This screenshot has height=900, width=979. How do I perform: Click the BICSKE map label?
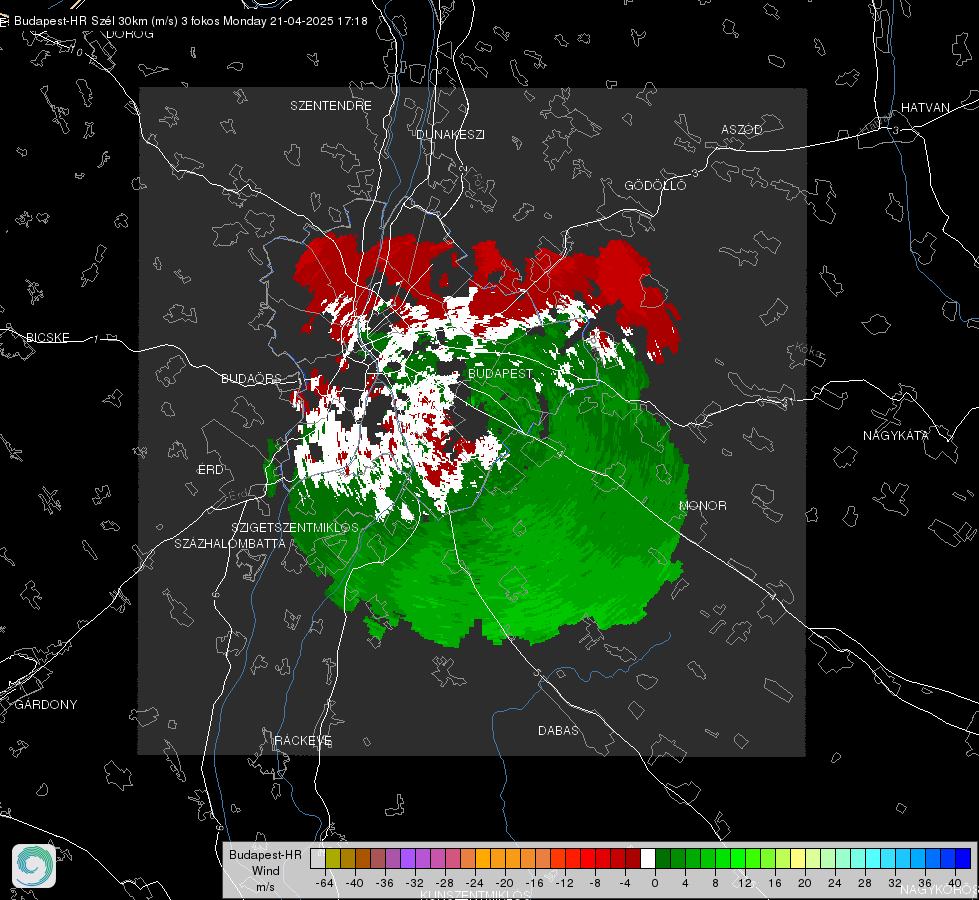point(48,338)
